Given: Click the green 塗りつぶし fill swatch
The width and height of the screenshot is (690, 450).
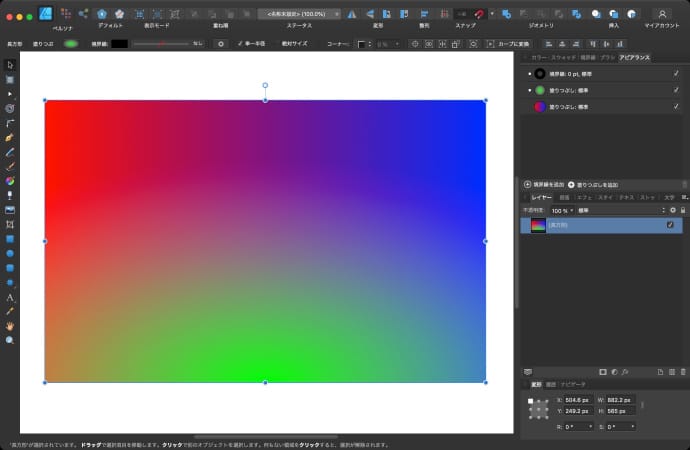Looking at the screenshot, I should click(72, 44).
